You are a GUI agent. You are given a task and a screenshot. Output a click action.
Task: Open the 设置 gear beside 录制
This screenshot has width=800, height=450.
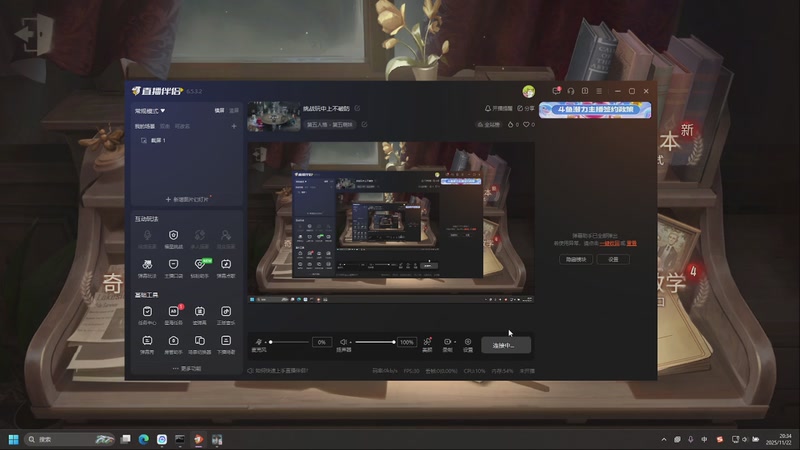click(x=468, y=344)
